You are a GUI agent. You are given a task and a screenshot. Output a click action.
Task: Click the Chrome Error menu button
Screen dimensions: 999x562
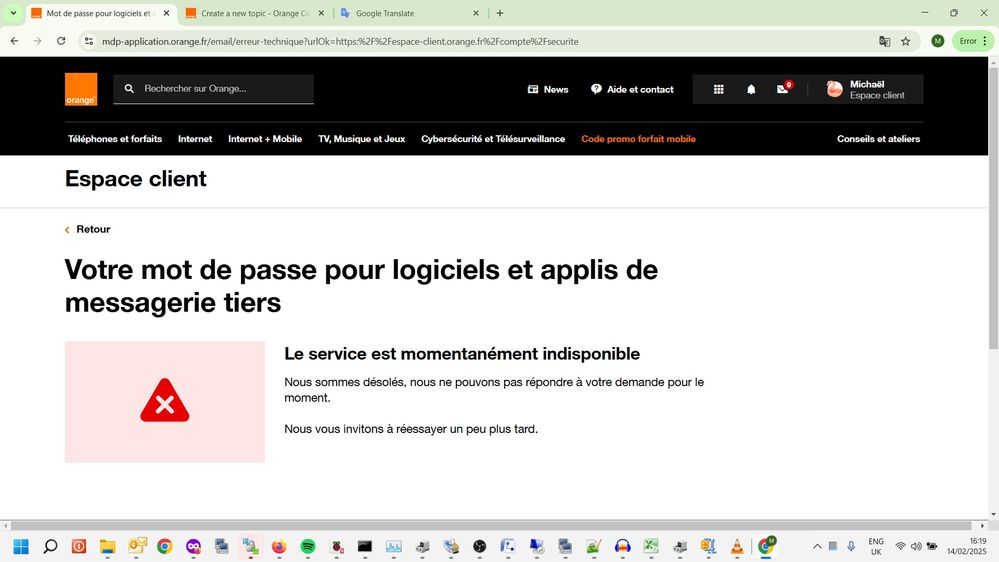(x=973, y=41)
